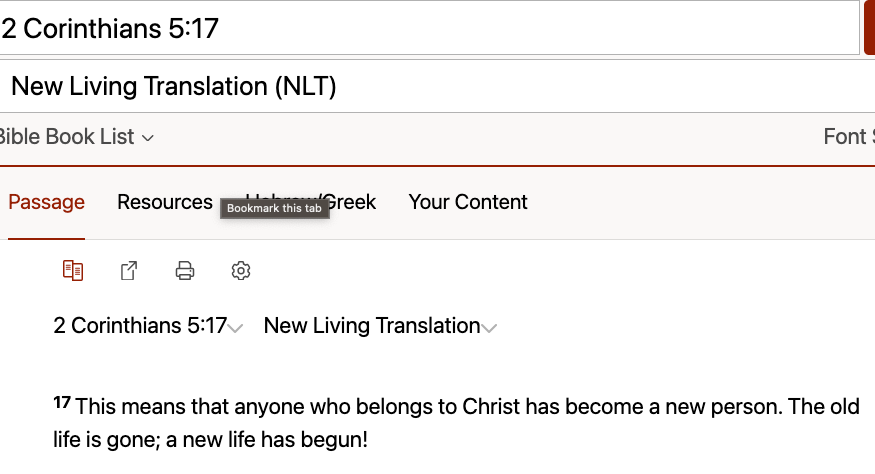Viewport: 875px width, 474px height.
Task: Click the 'Bookmark this tab' tooltip
Action: 275,208
